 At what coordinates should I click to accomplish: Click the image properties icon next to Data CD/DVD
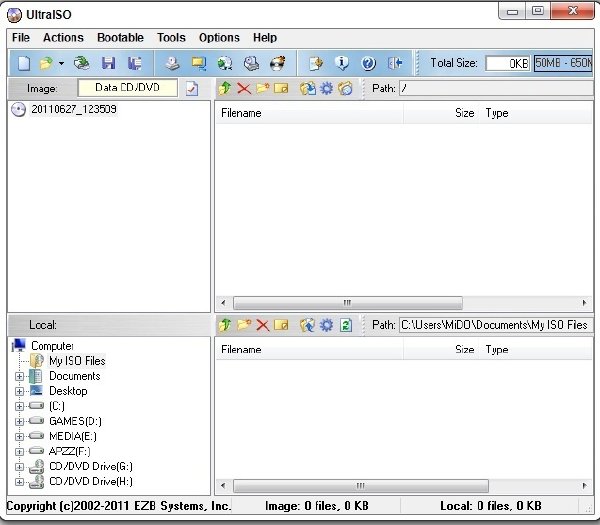[x=192, y=89]
